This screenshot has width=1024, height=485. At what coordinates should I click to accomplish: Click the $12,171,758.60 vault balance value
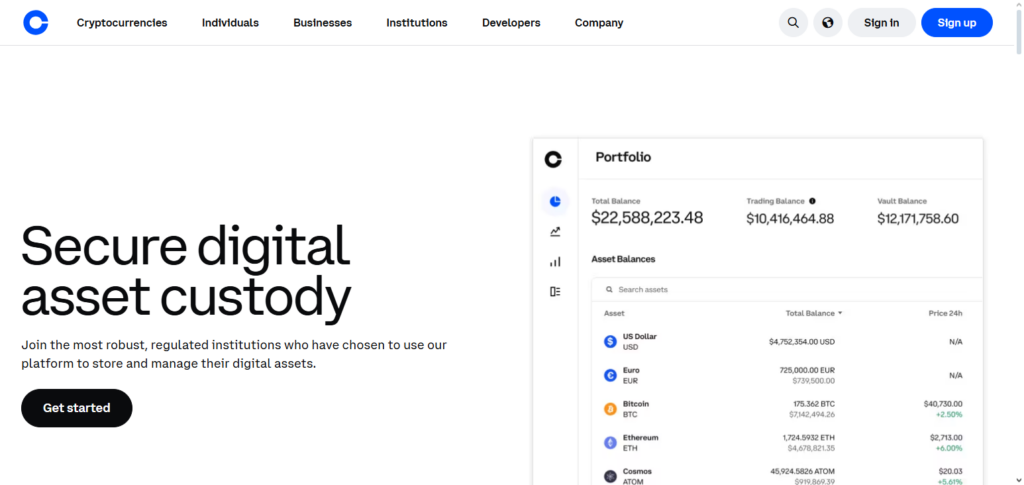click(918, 219)
